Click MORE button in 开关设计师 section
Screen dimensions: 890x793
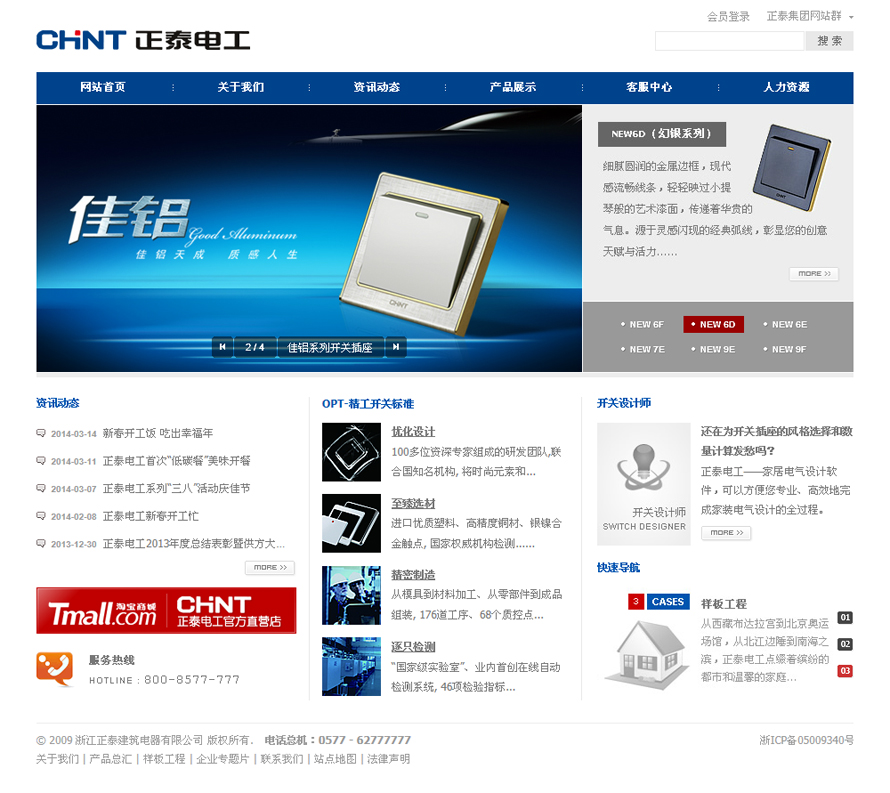coord(726,533)
